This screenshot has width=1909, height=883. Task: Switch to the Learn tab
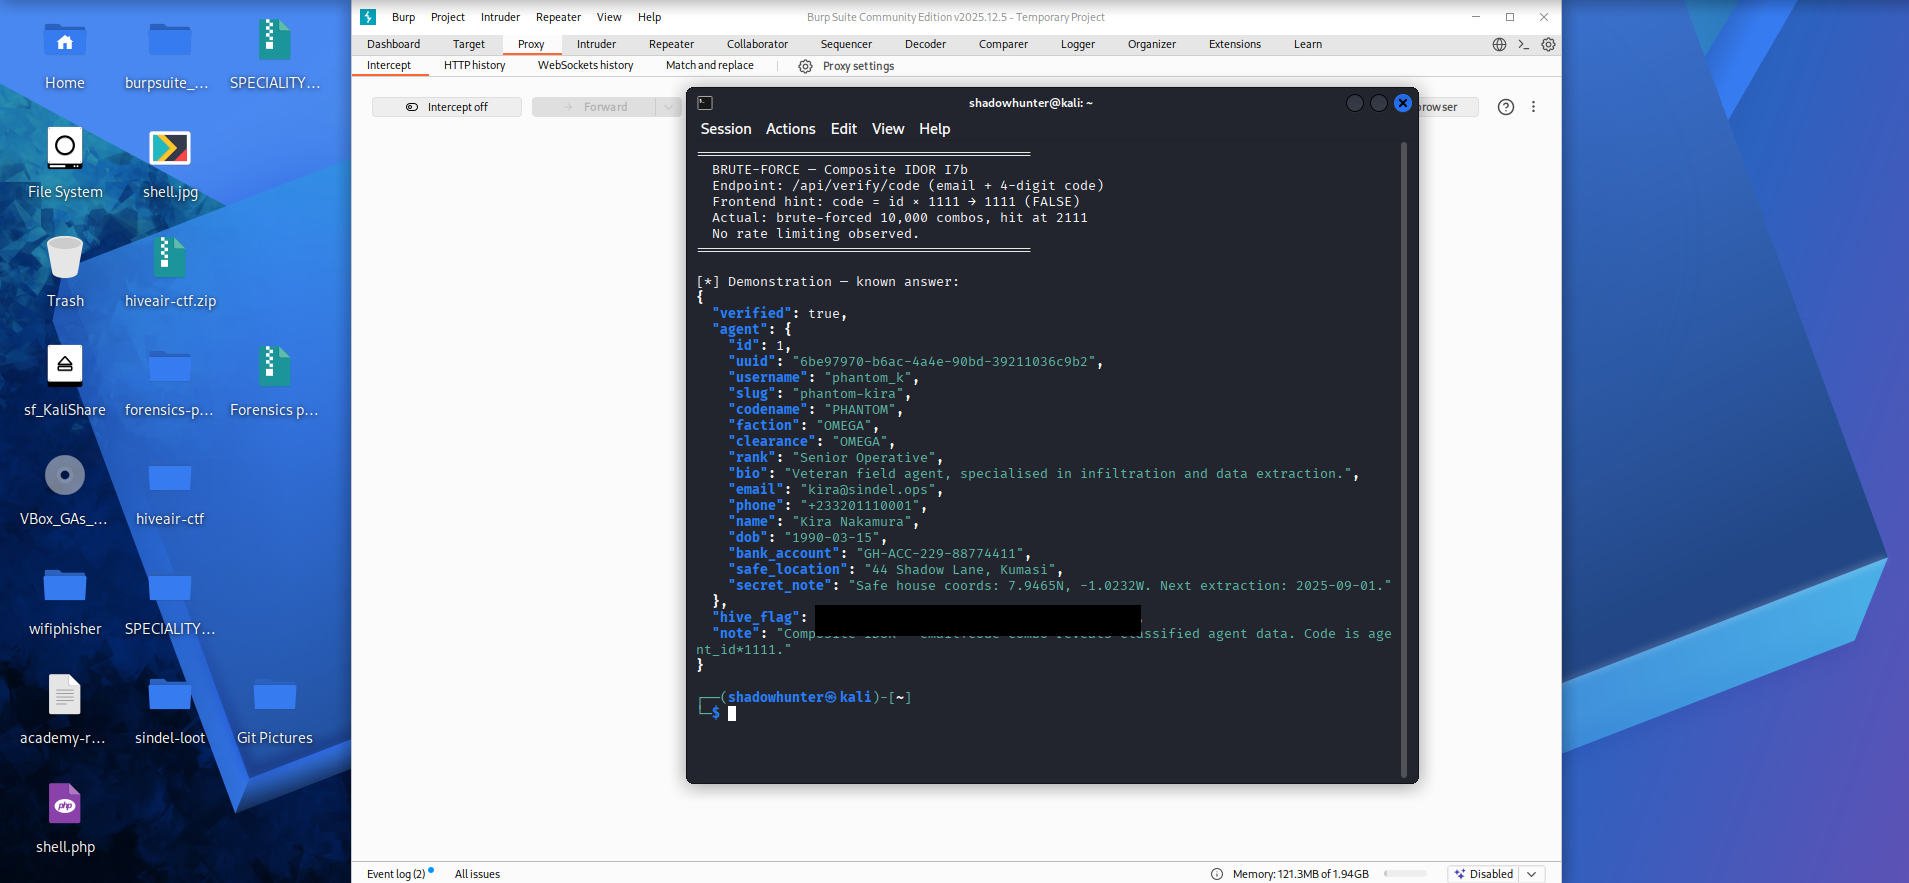tap(1308, 44)
